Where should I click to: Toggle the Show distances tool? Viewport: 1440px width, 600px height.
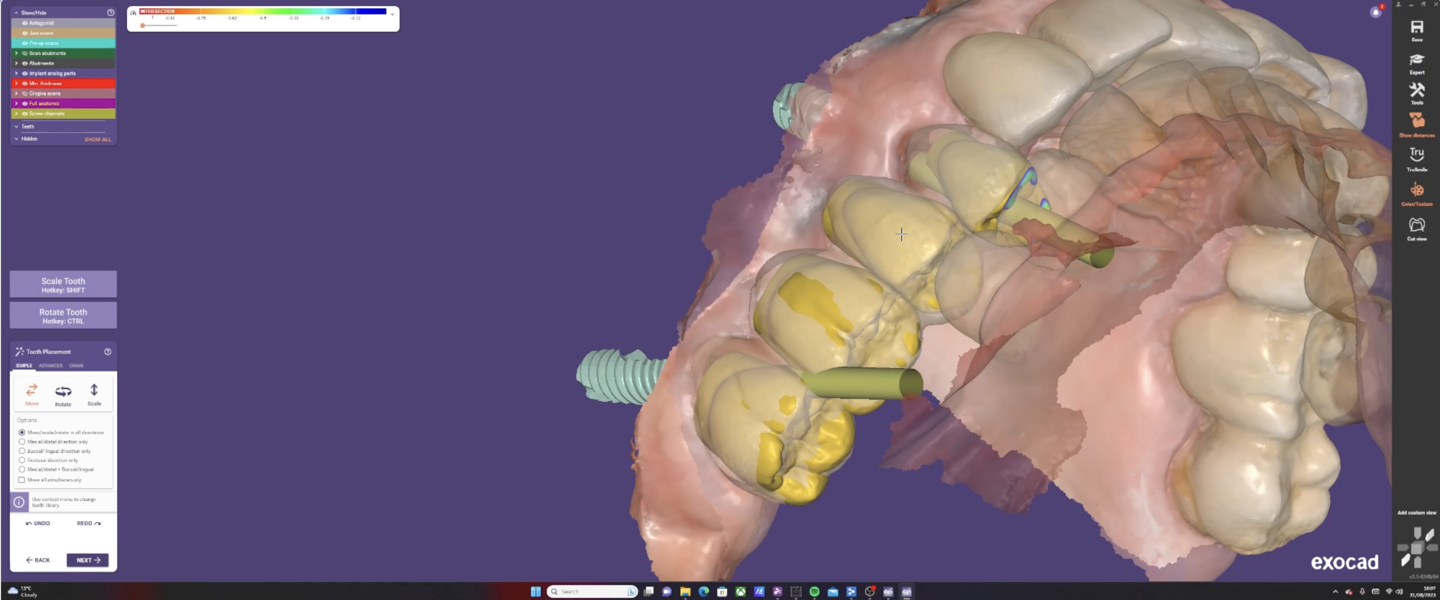click(1416, 122)
